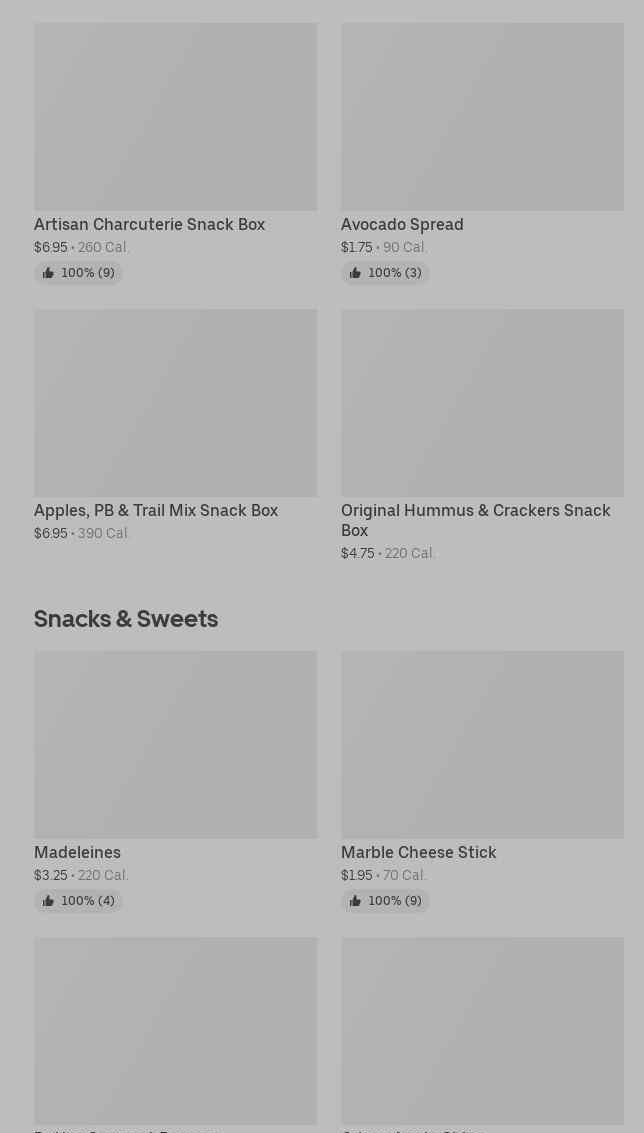This screenshot has height=1133, width=644.
Task: Click thumbs-up icon under Avocado Spread
Action: pyautogui.click(x=355, y=273)
